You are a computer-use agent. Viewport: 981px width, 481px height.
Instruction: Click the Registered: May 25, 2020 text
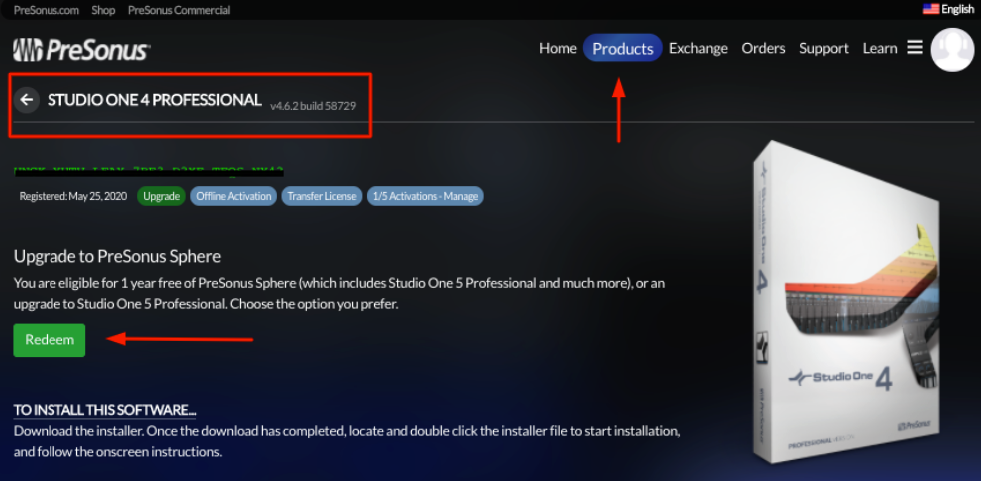tap(73, 196)
